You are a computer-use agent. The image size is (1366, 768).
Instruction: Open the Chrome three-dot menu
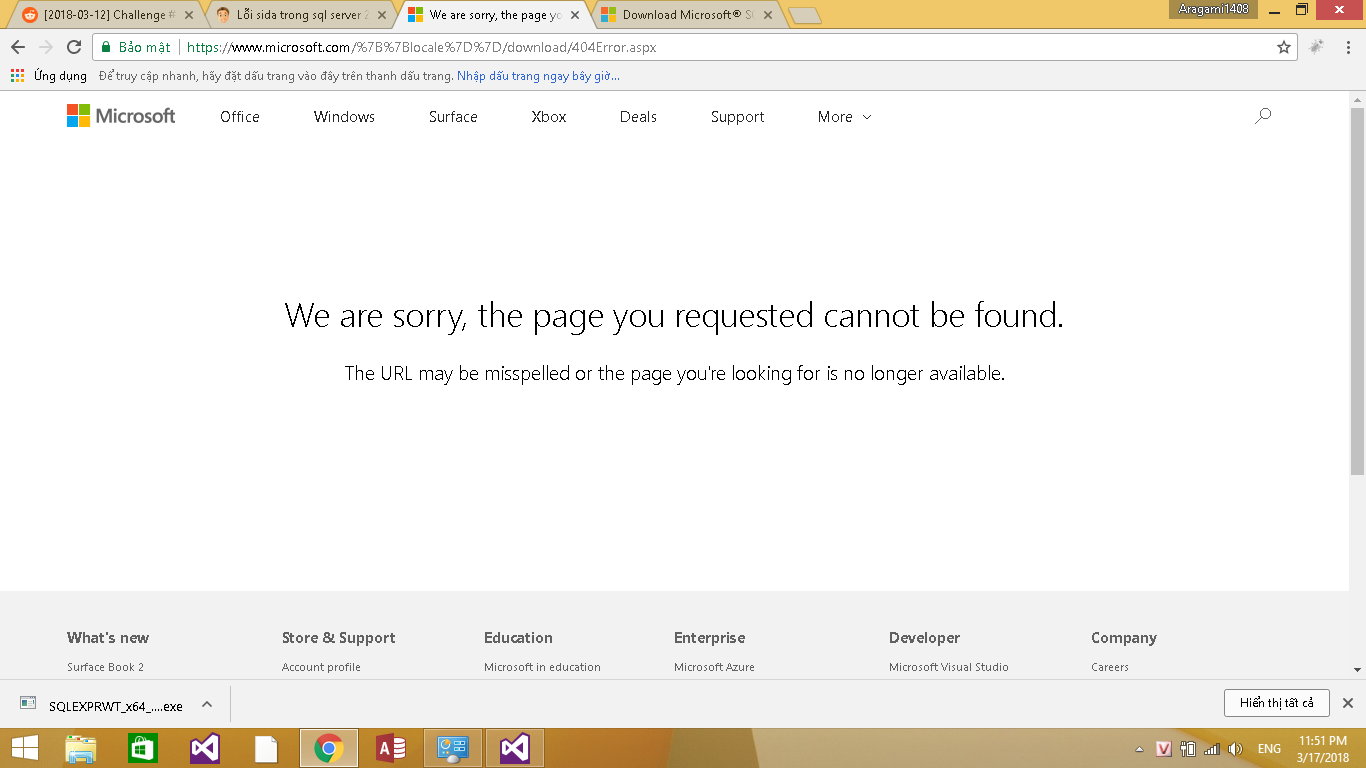[1347, 47]
